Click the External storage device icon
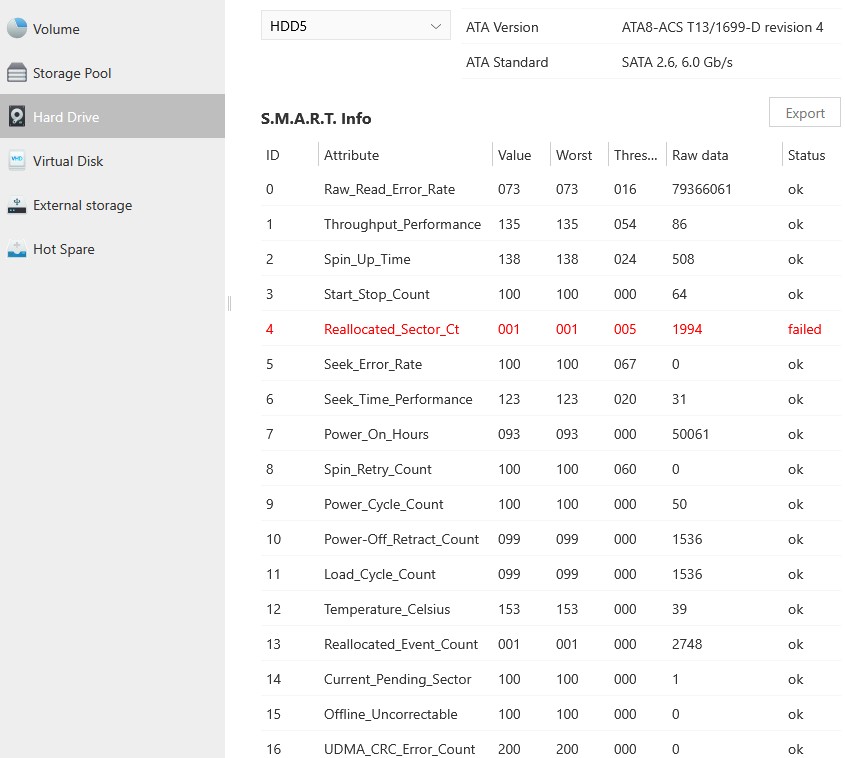This screenshot has width=845, height=758. (17, 205)
